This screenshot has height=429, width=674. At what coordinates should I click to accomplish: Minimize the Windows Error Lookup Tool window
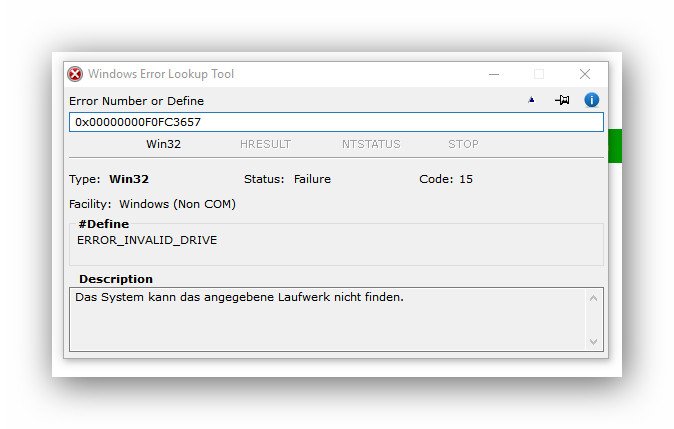[x=494, y=74]
